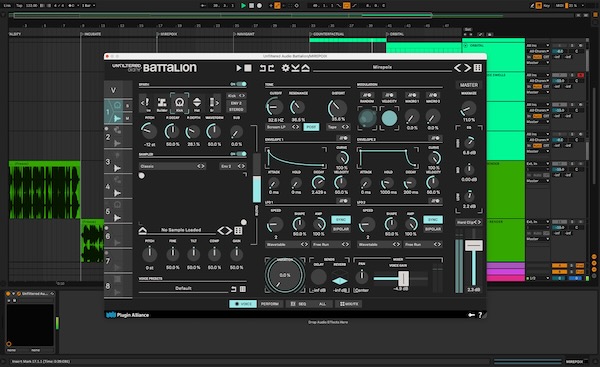Change the sampler Env 2 selector

233,166
